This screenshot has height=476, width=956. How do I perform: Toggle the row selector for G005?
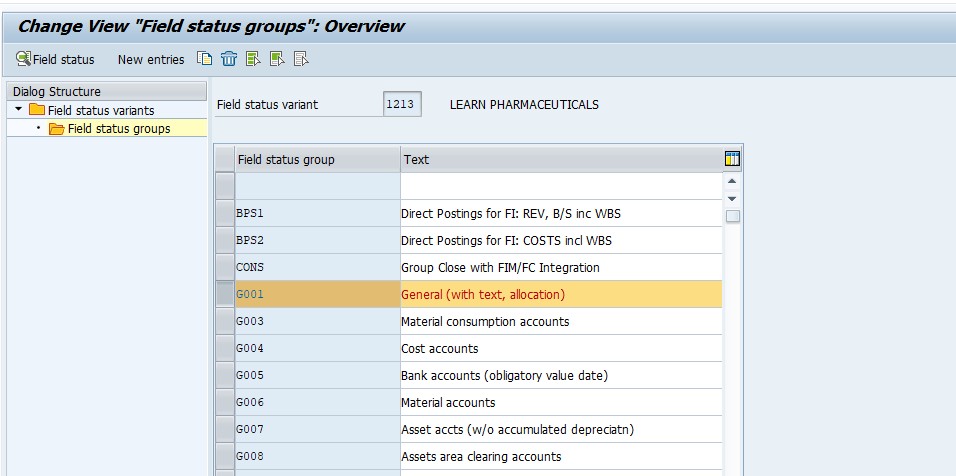[x=225, y=375]
